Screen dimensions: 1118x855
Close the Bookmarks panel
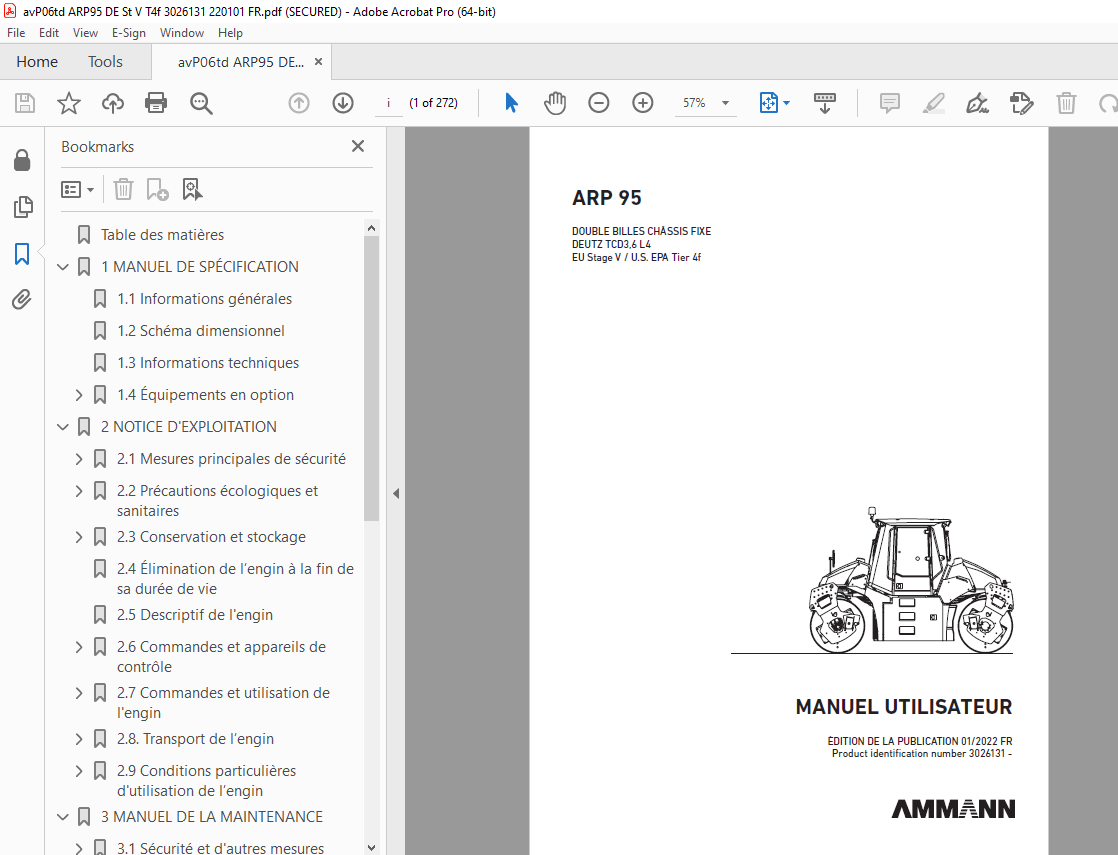pos(358,146)
